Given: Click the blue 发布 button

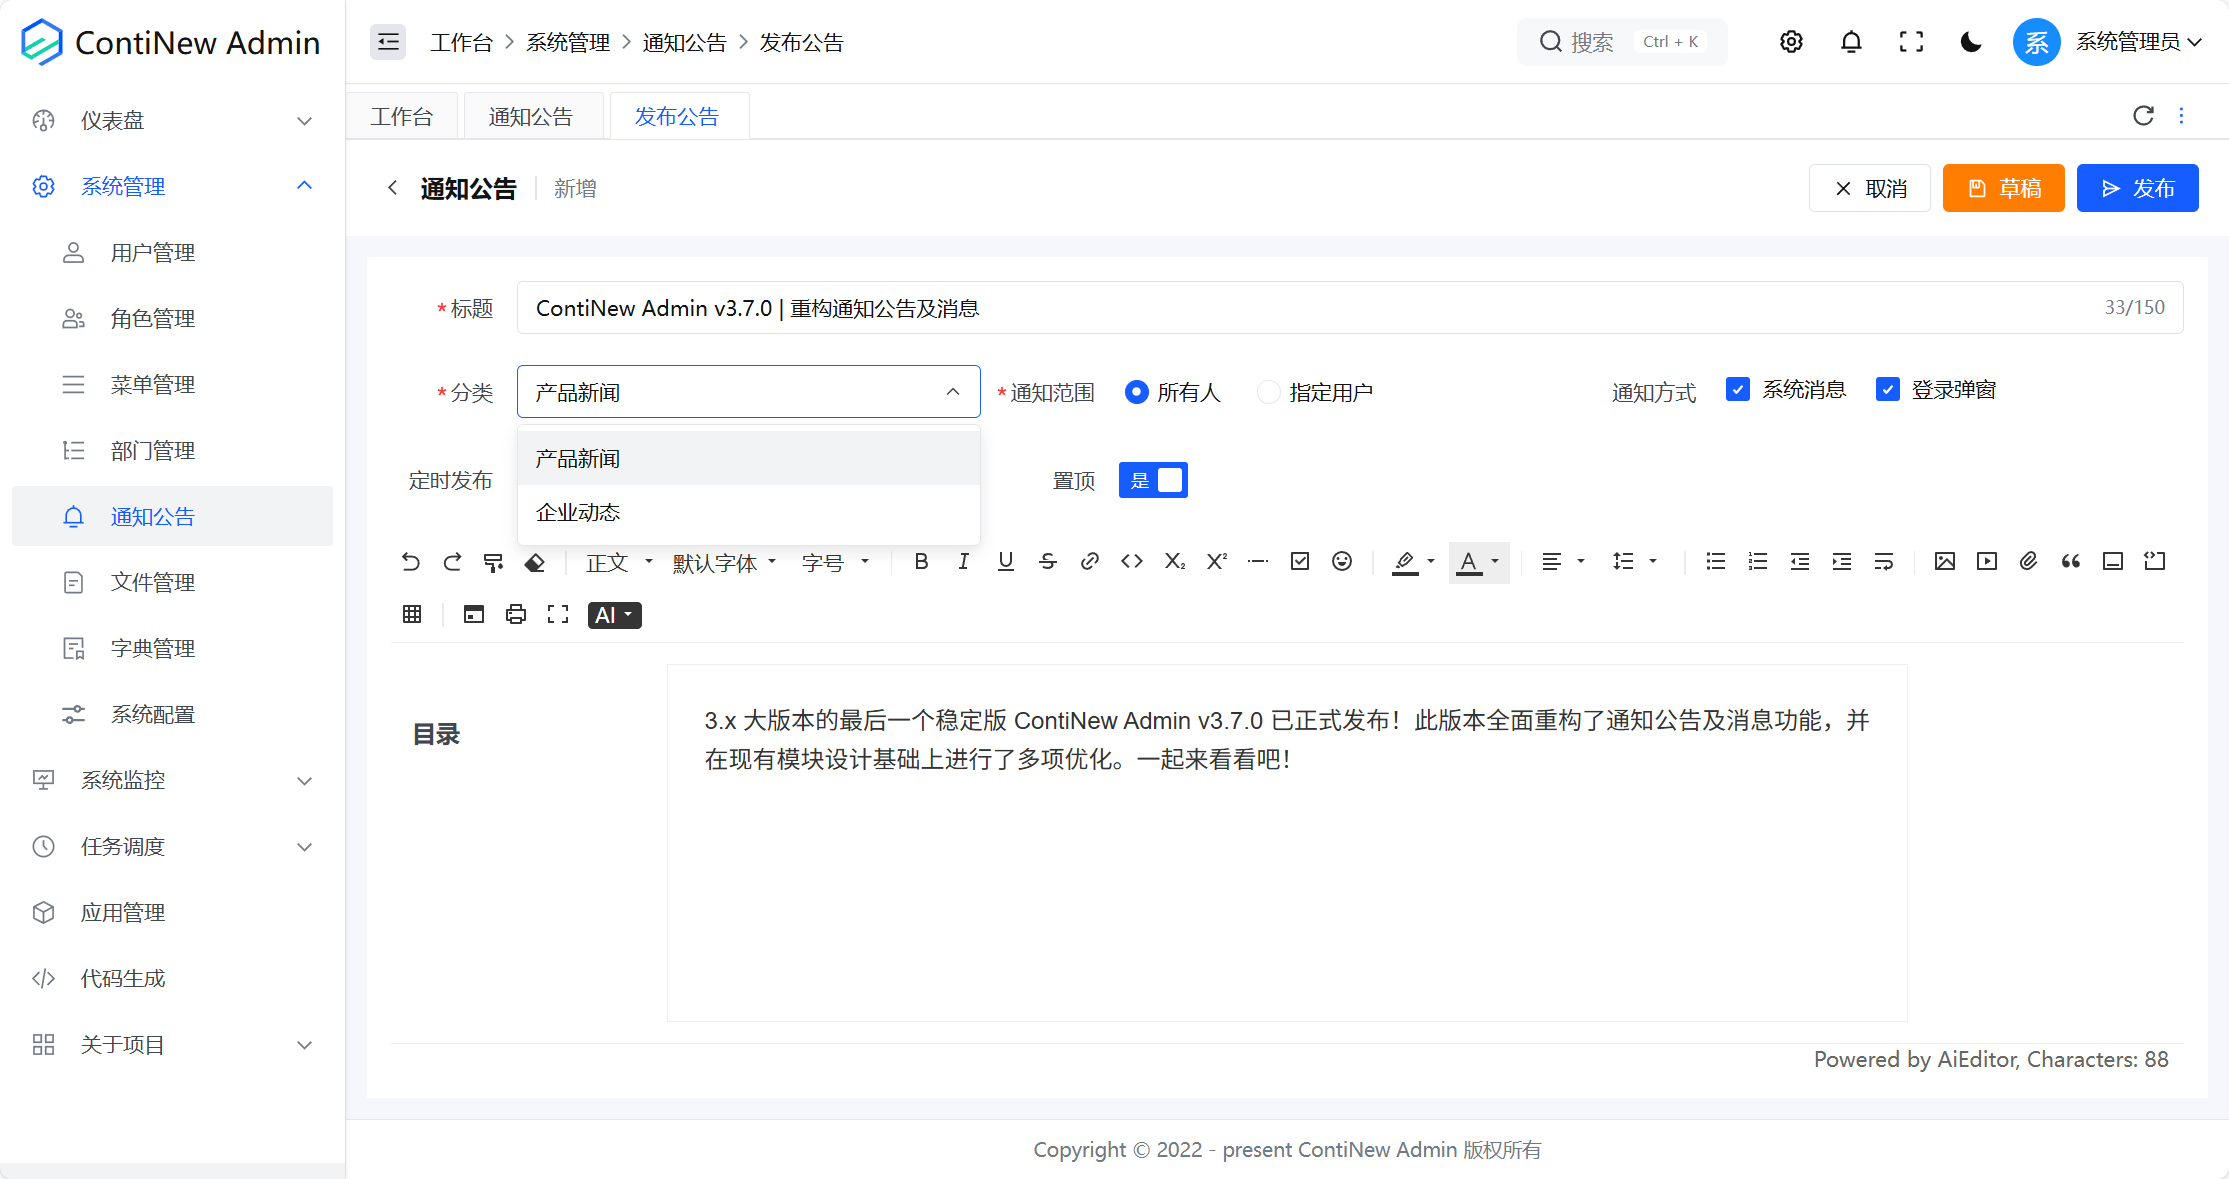Looking at the screenshot, I should (2137, 188).
